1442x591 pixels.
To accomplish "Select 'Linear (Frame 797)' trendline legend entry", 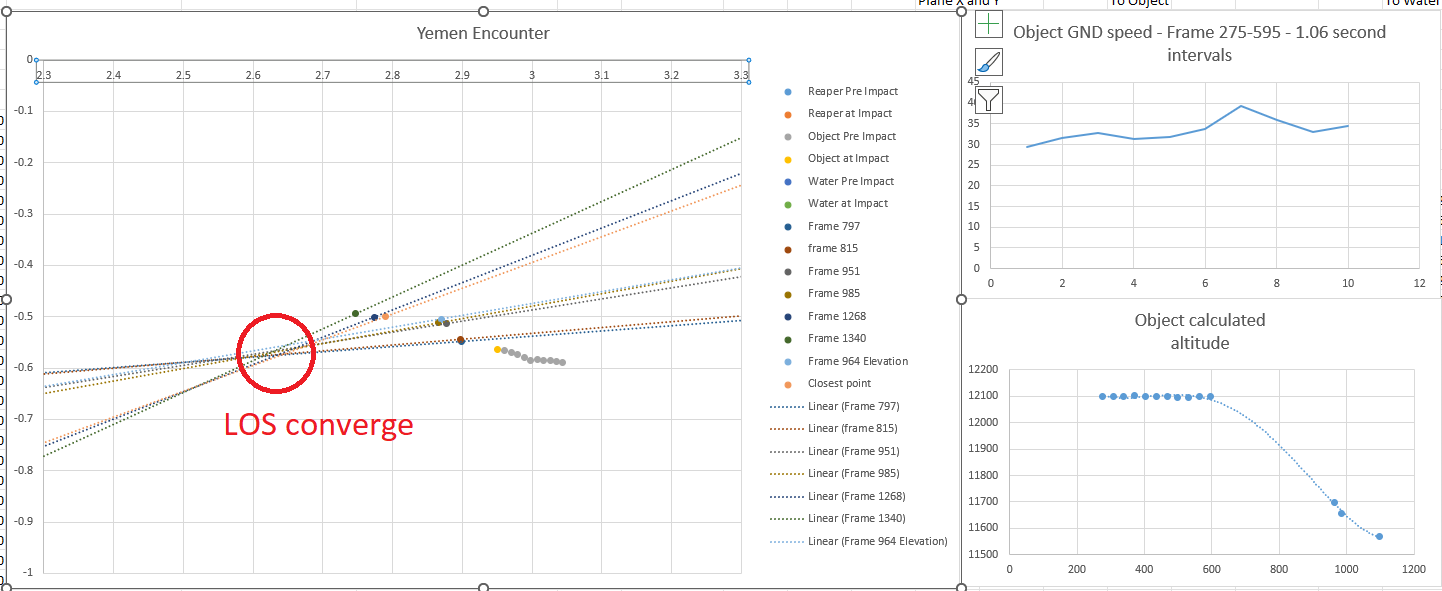I will [x=853, y=406].
